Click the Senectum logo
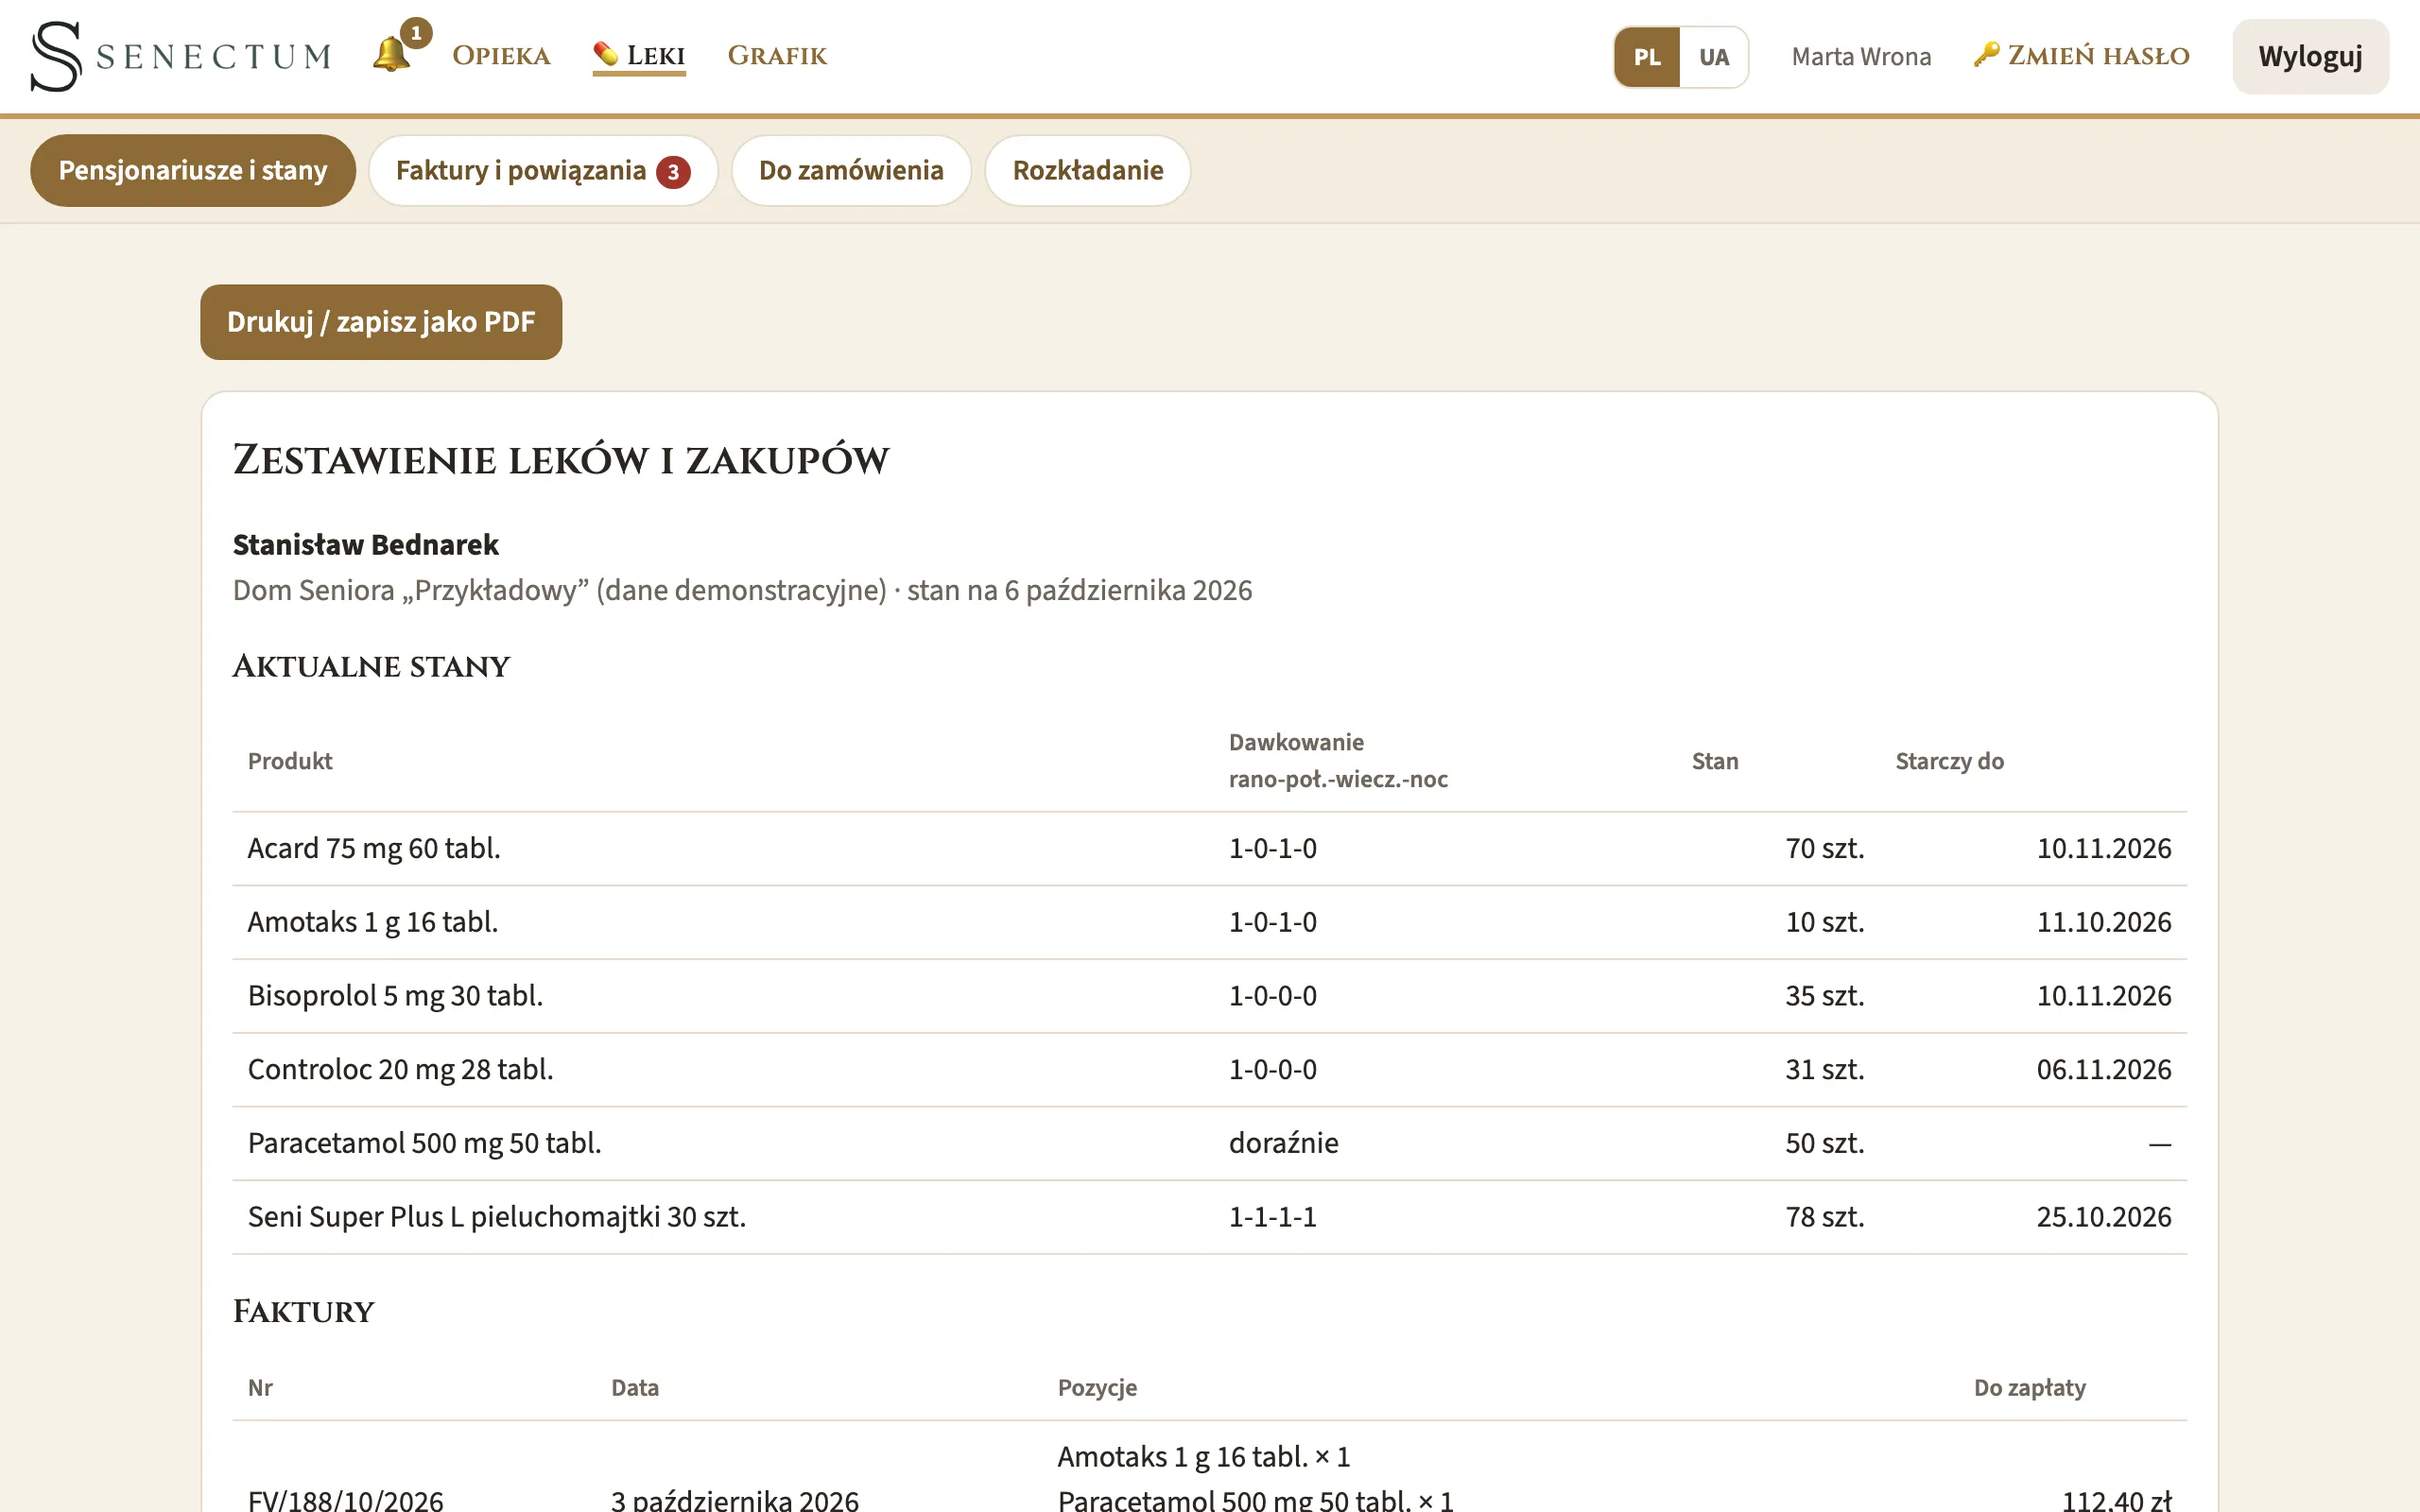Screen dimensions: 2420x1512 click(181, 56)
